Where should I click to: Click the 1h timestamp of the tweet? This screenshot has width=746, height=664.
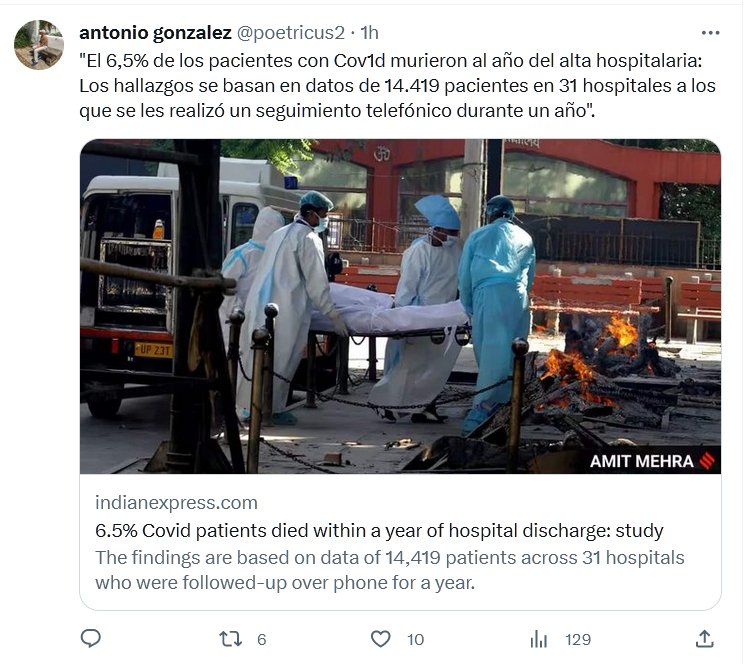point(369,33)
